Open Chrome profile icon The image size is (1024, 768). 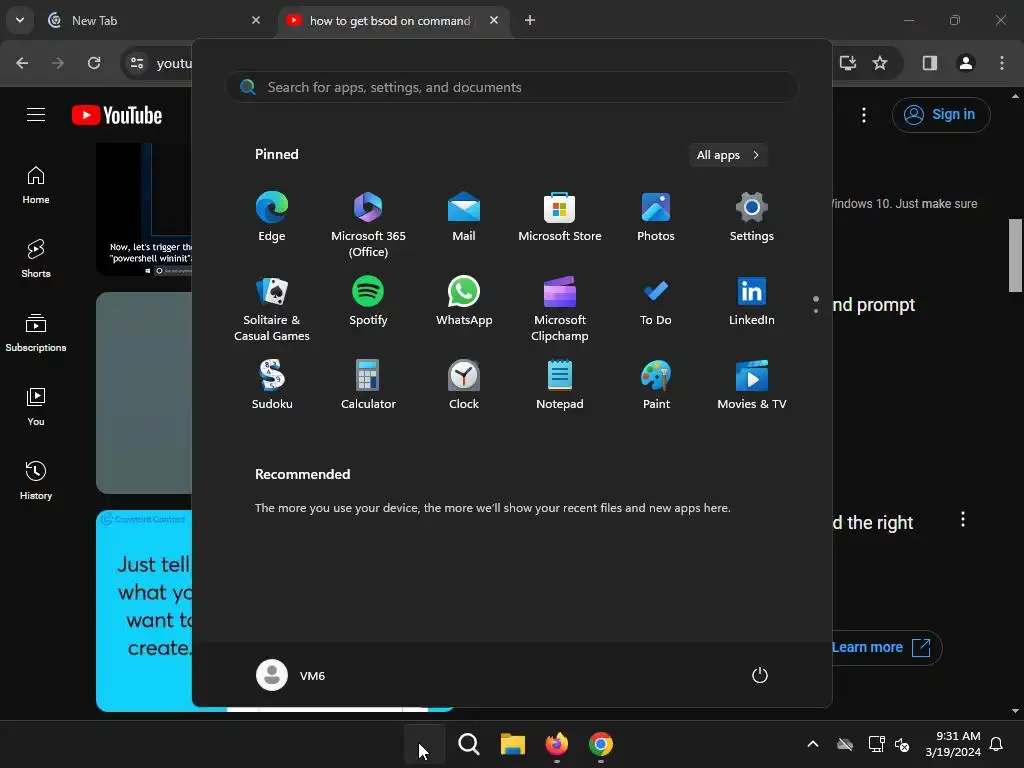pos(966,63)
